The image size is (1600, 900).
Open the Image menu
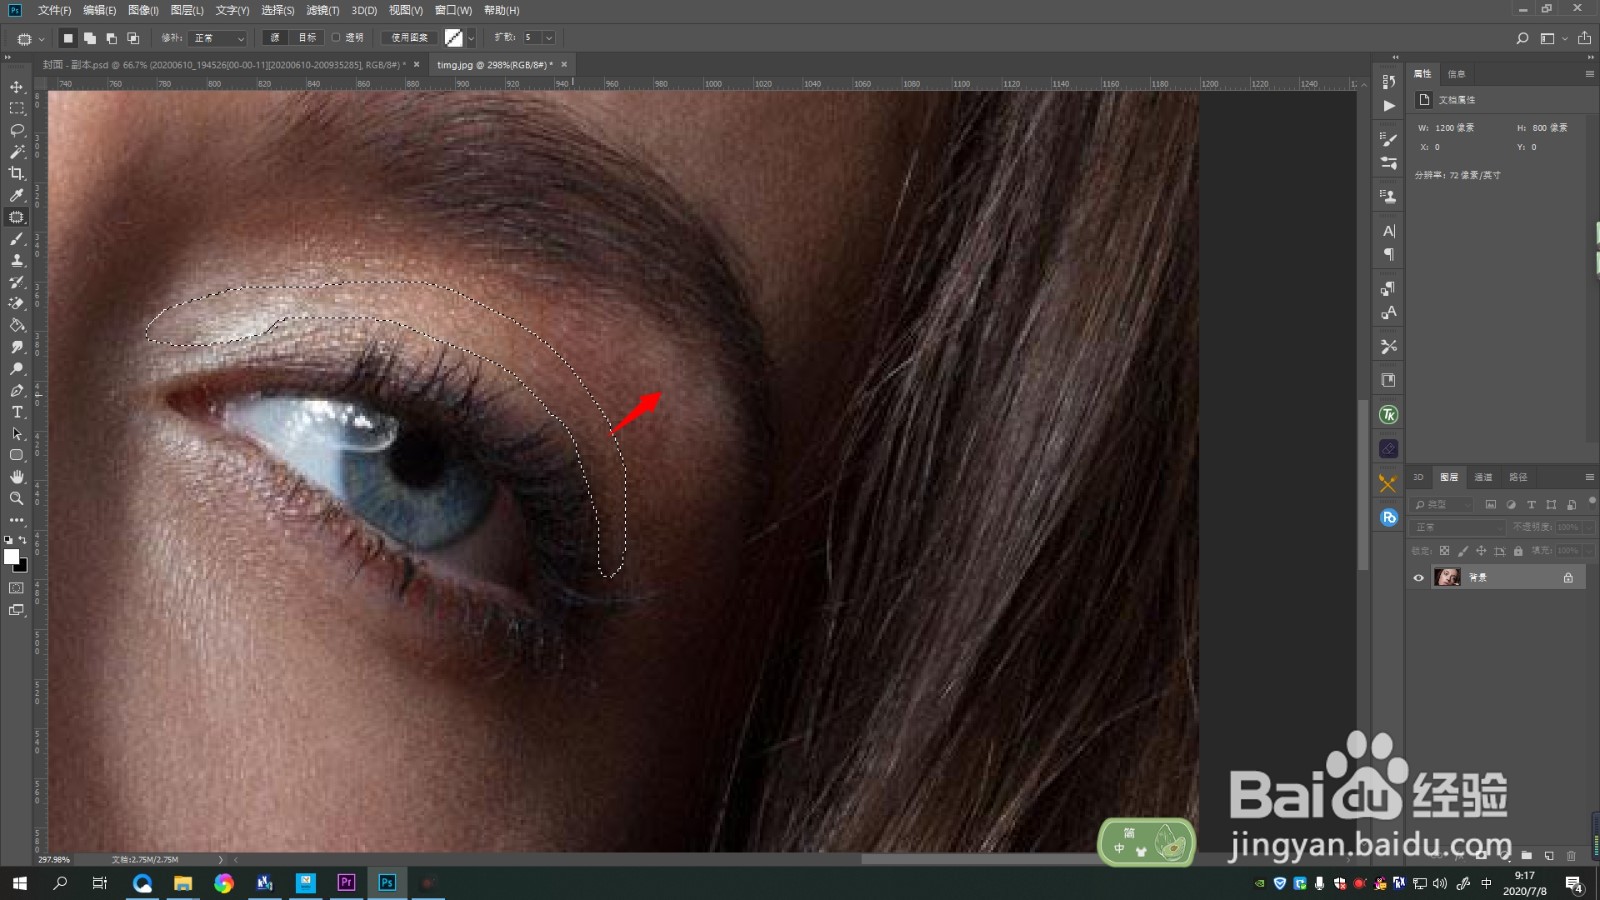point(143,10)
